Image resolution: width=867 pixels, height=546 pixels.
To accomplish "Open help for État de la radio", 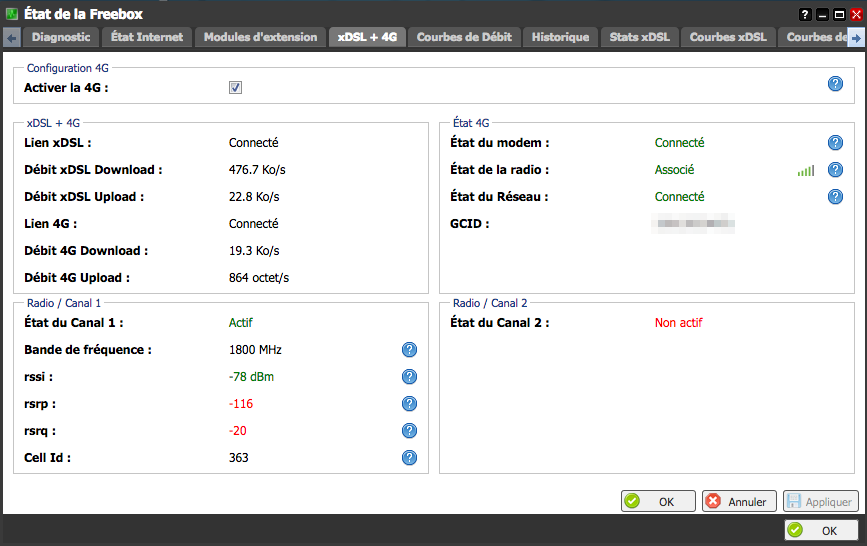I will click(x=835, y=170).
